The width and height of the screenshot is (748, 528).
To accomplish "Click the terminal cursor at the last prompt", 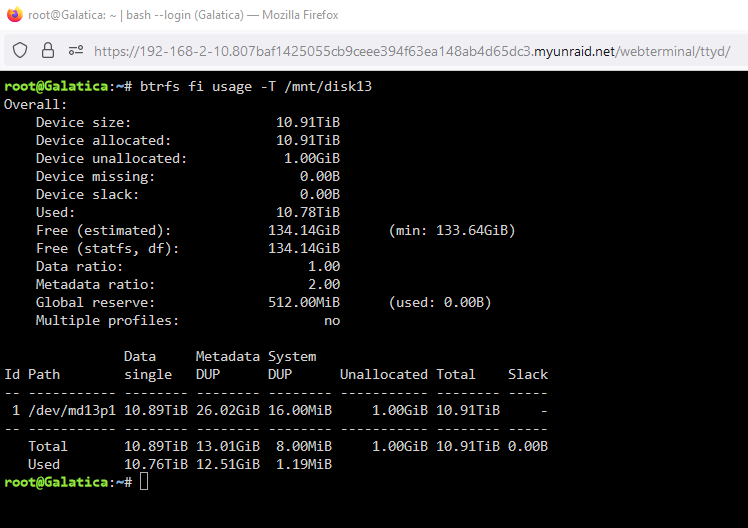I will 144,482.
